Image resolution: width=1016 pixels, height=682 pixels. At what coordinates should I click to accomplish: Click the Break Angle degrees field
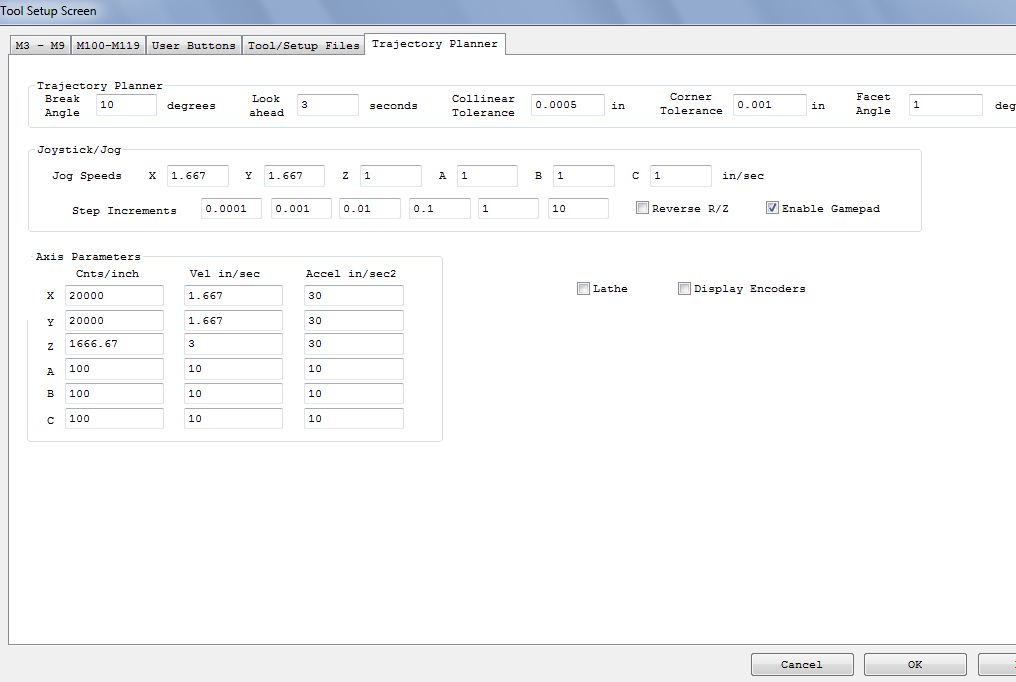[126, 105]
